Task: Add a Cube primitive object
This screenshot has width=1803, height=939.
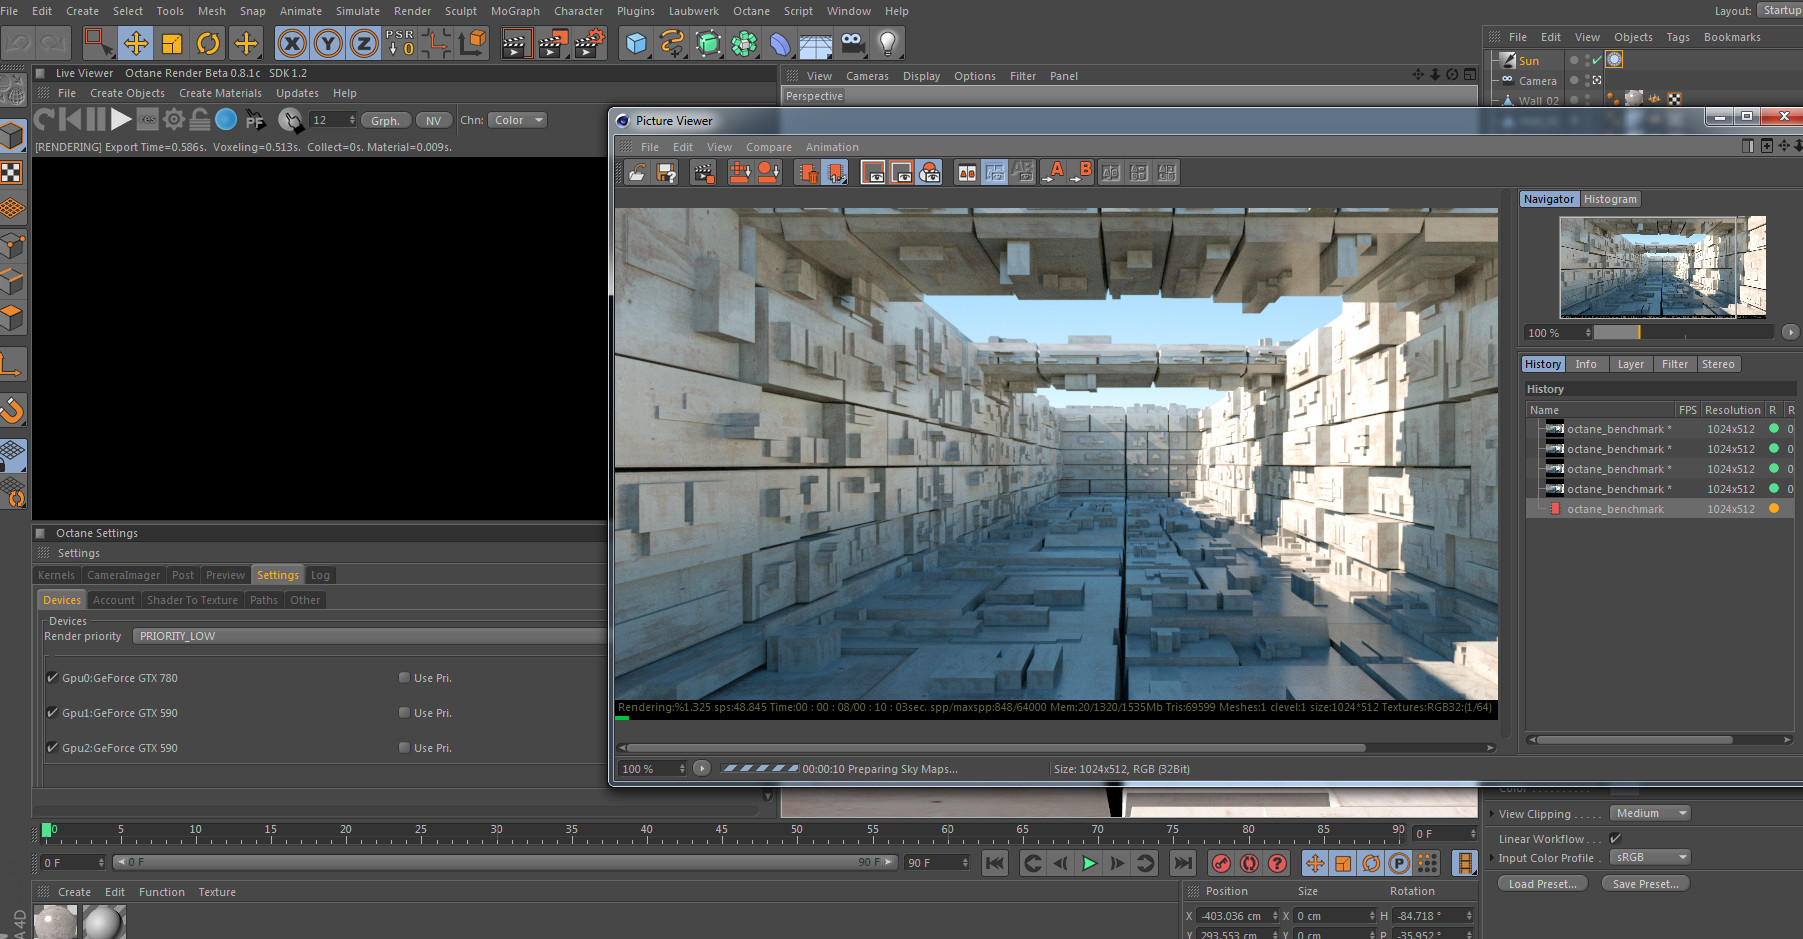Action: [x=636, y=43]
